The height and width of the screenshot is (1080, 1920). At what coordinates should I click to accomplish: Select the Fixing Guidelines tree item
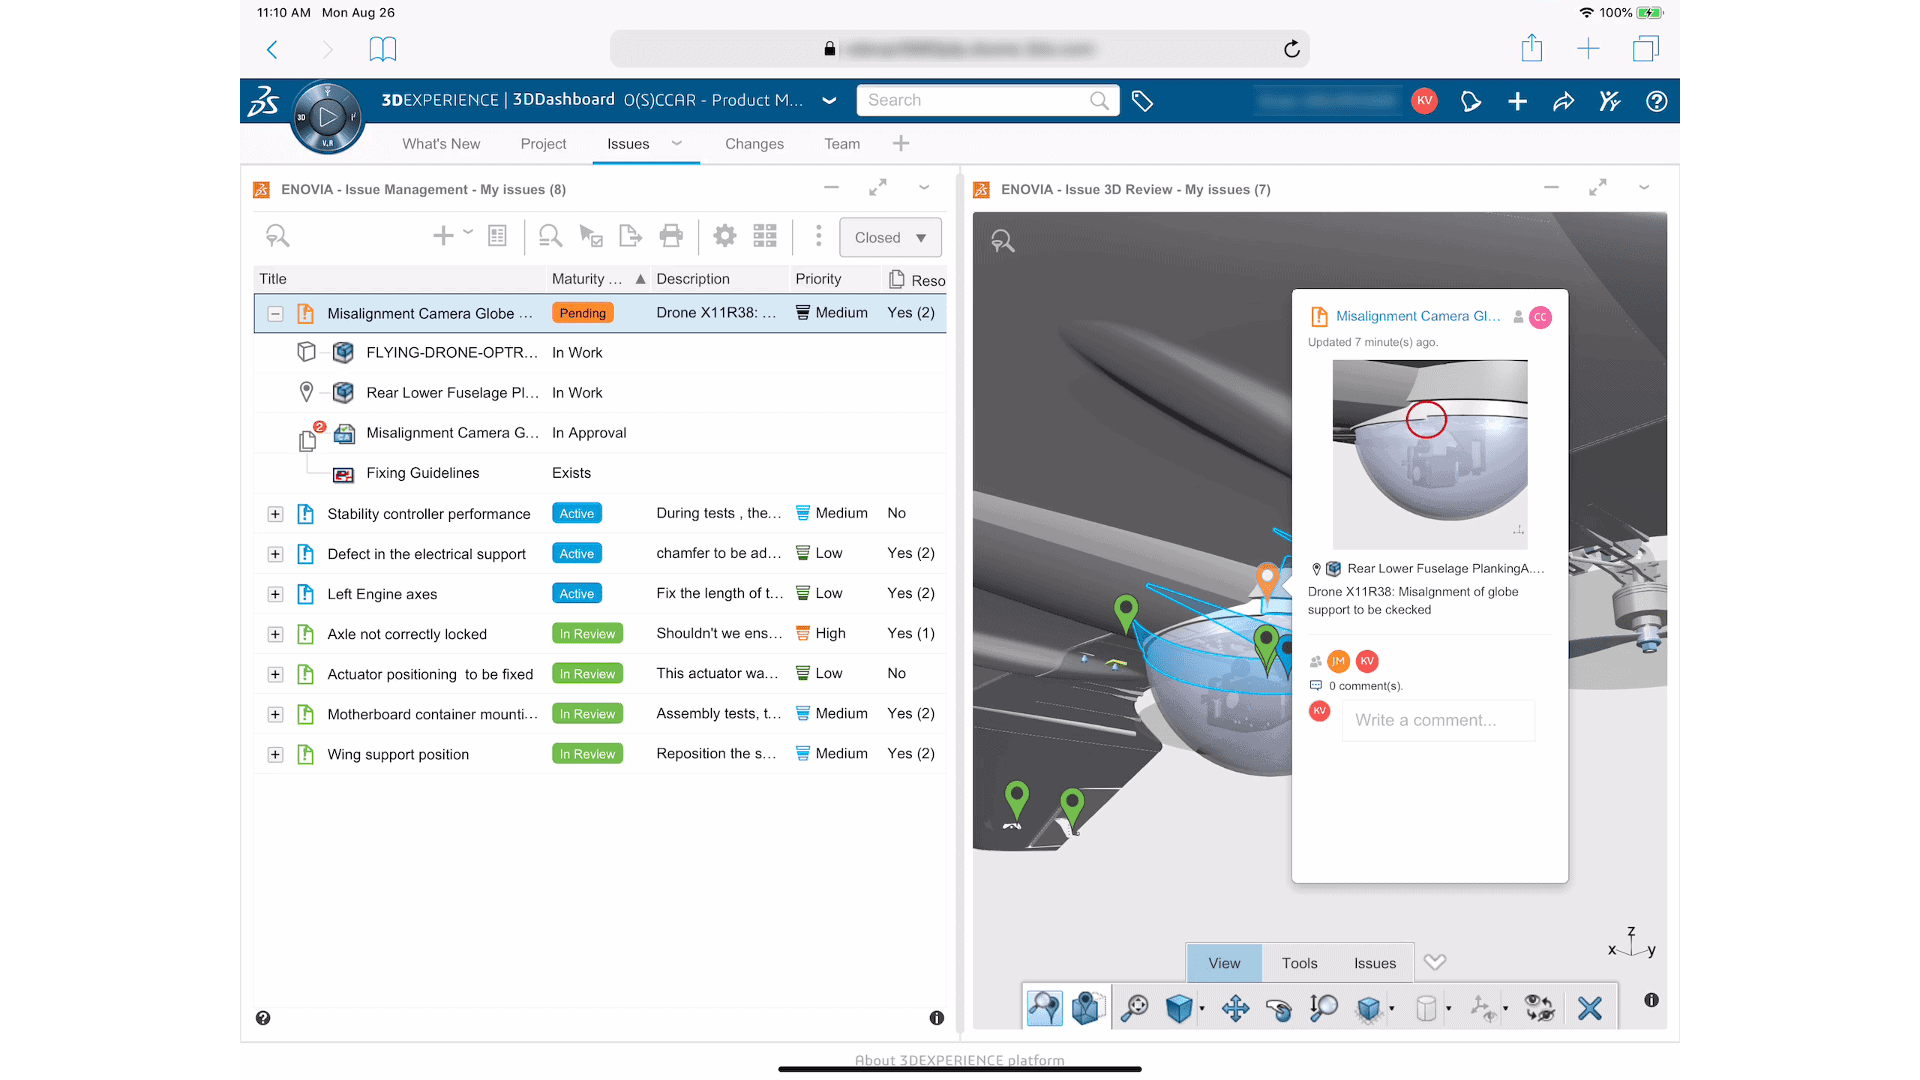point(422,473)
